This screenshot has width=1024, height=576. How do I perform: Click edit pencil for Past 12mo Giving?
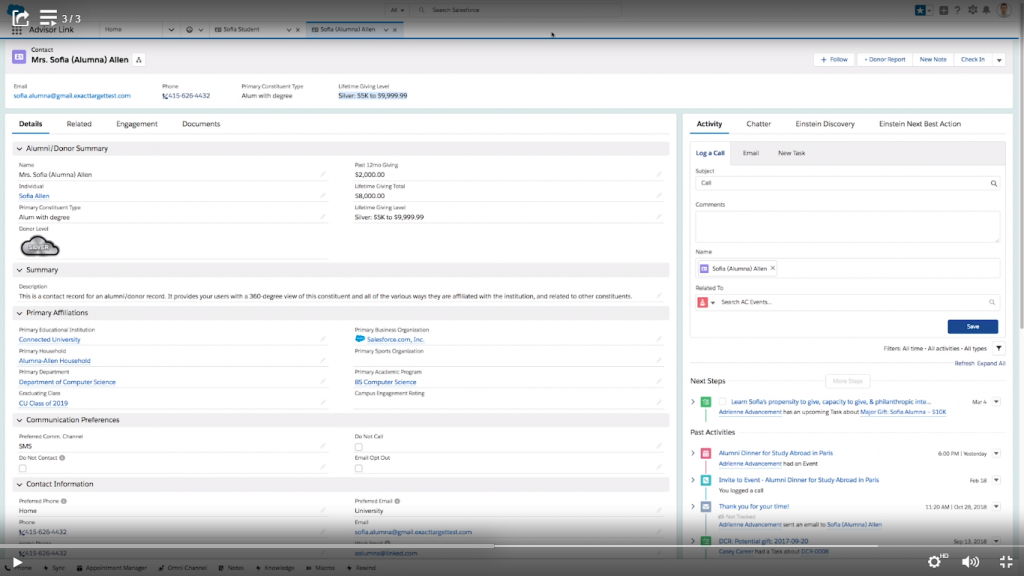[x=659, y=174]
